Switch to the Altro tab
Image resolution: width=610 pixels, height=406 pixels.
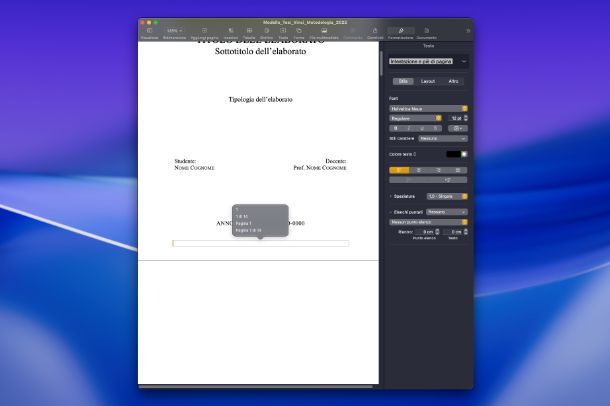click(453, 80)
